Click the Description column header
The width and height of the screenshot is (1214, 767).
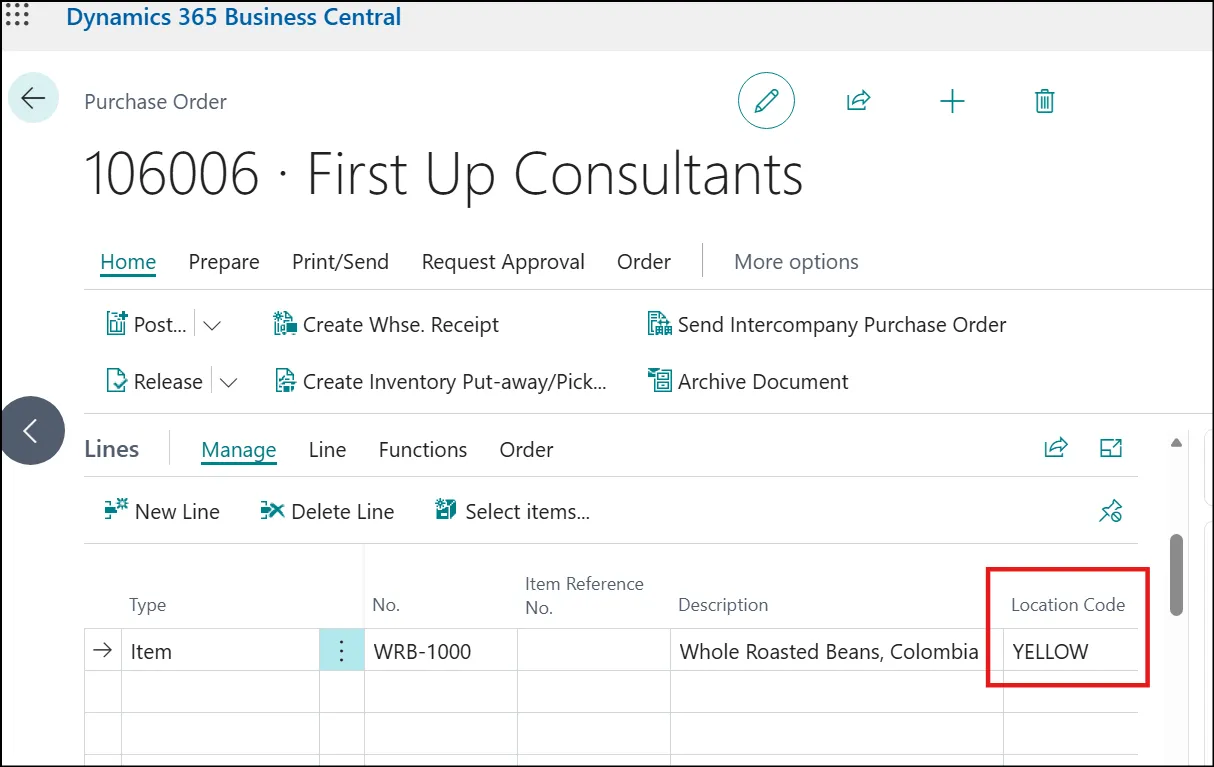point(723,605)
